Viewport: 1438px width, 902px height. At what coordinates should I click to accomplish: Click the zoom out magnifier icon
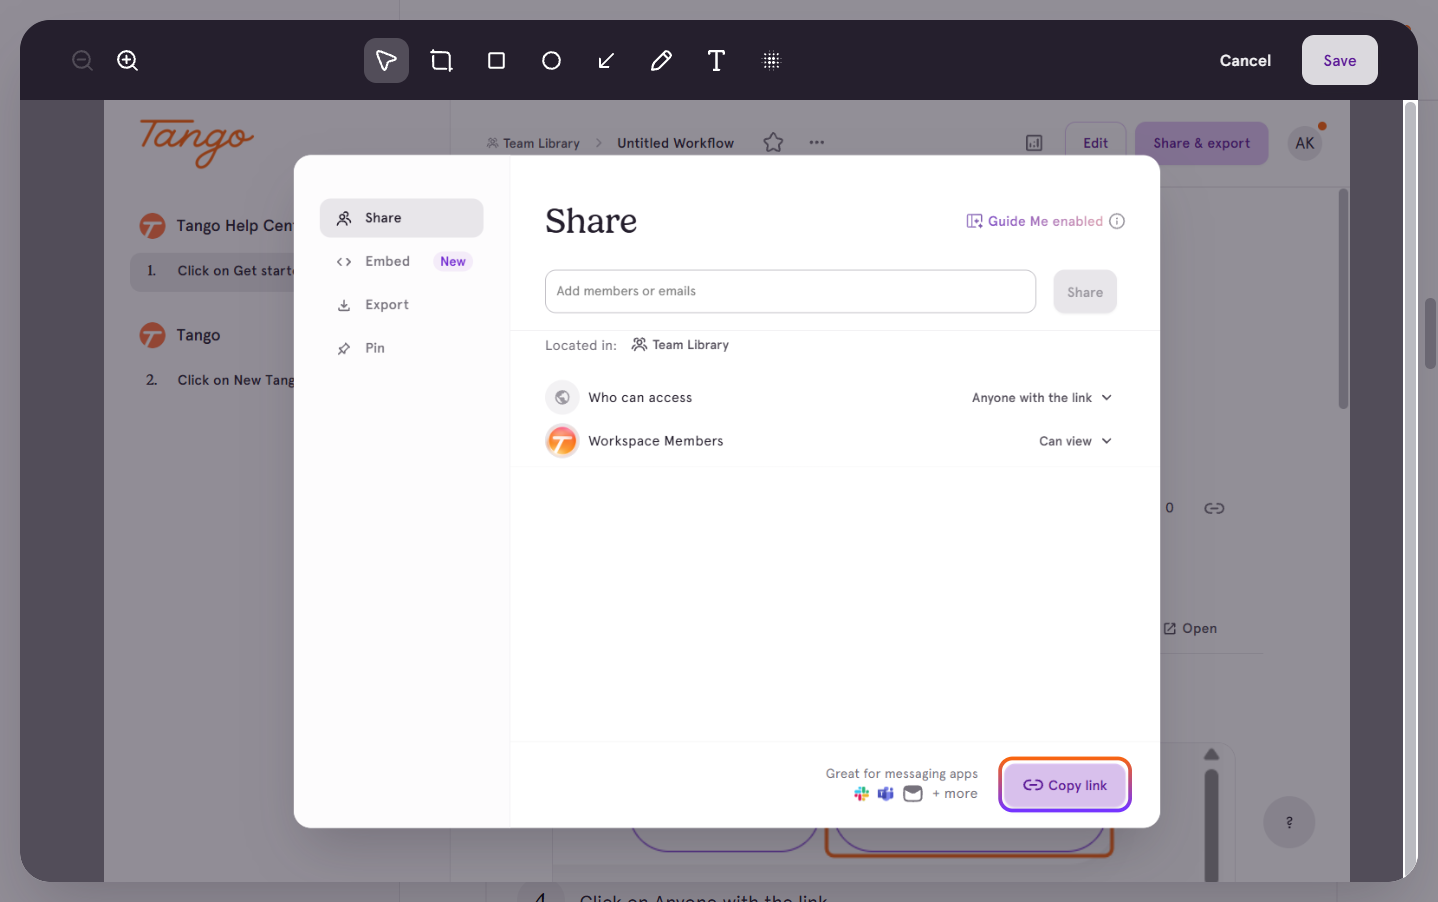click(x=83, y=61)
